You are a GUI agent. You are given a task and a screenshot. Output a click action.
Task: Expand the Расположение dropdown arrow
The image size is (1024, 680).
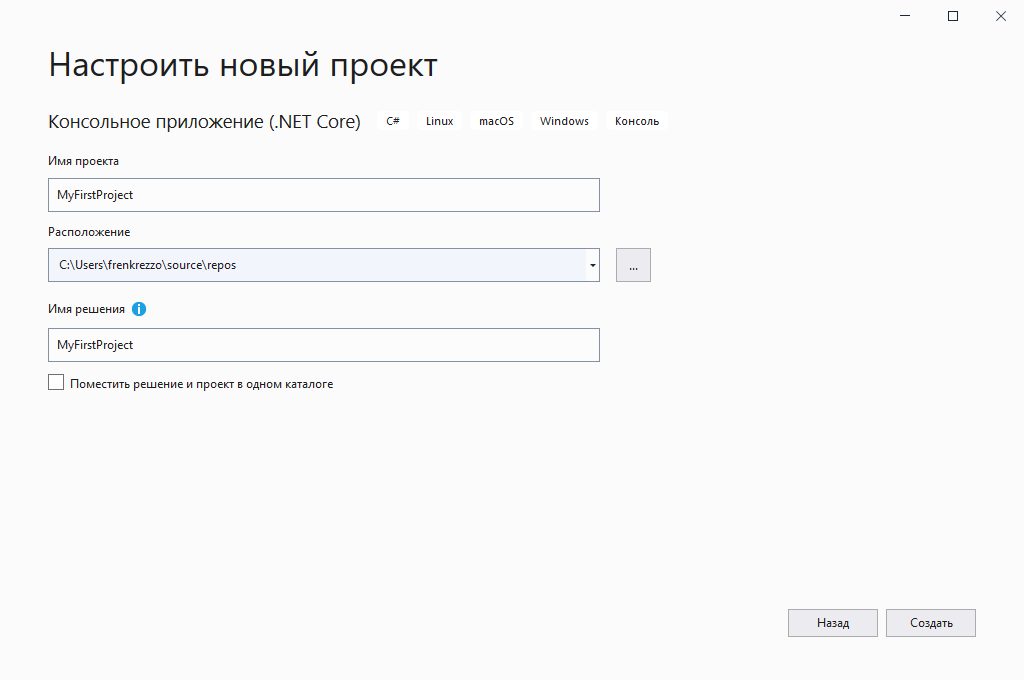pyautogui.click(x=592, y=265)
